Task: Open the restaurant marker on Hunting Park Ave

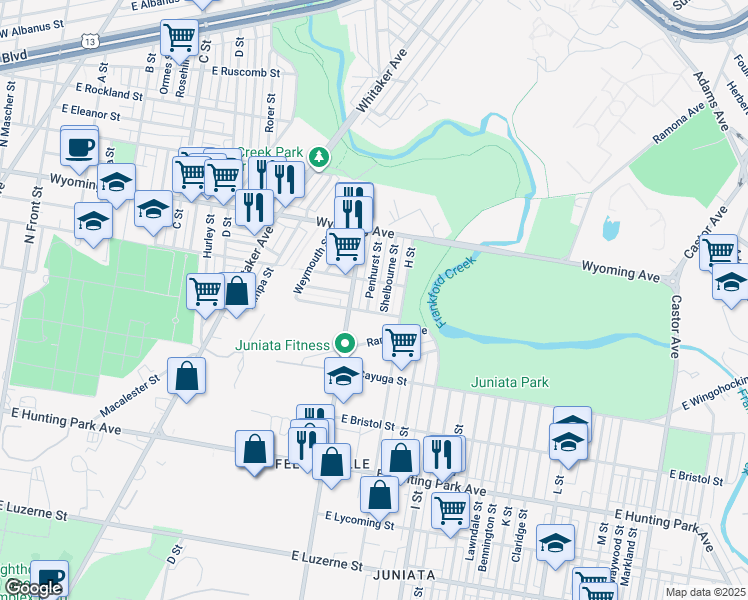Action: point(443,459)
